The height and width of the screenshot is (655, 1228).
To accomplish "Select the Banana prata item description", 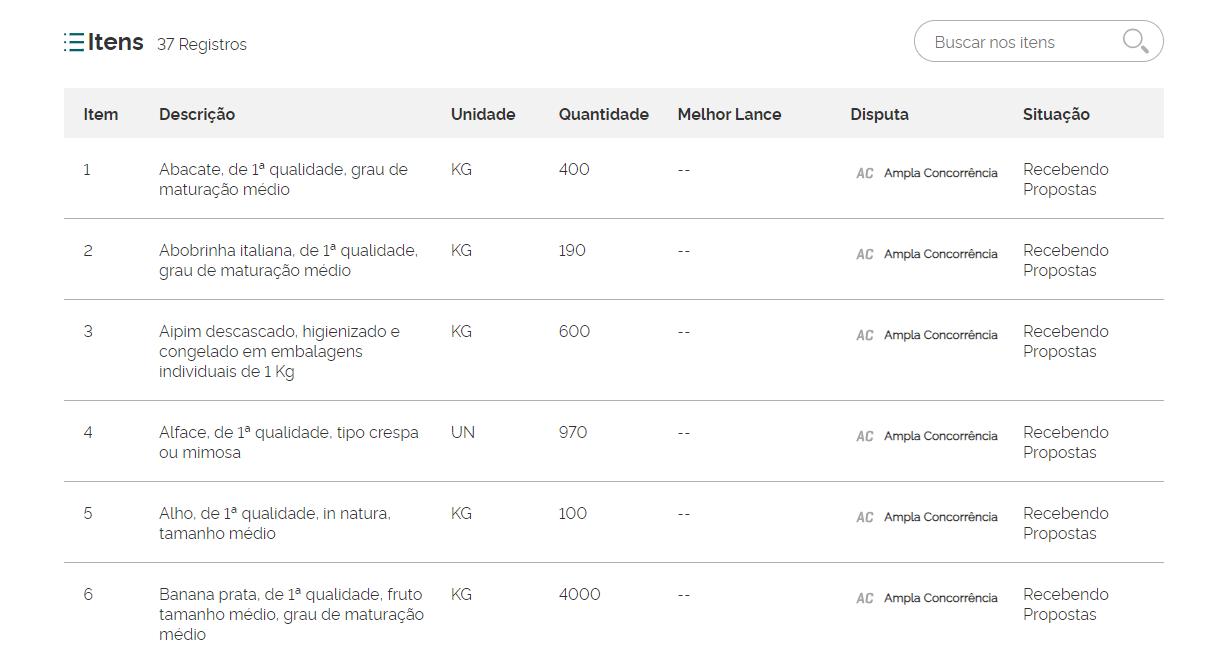I will pos(291,614).
